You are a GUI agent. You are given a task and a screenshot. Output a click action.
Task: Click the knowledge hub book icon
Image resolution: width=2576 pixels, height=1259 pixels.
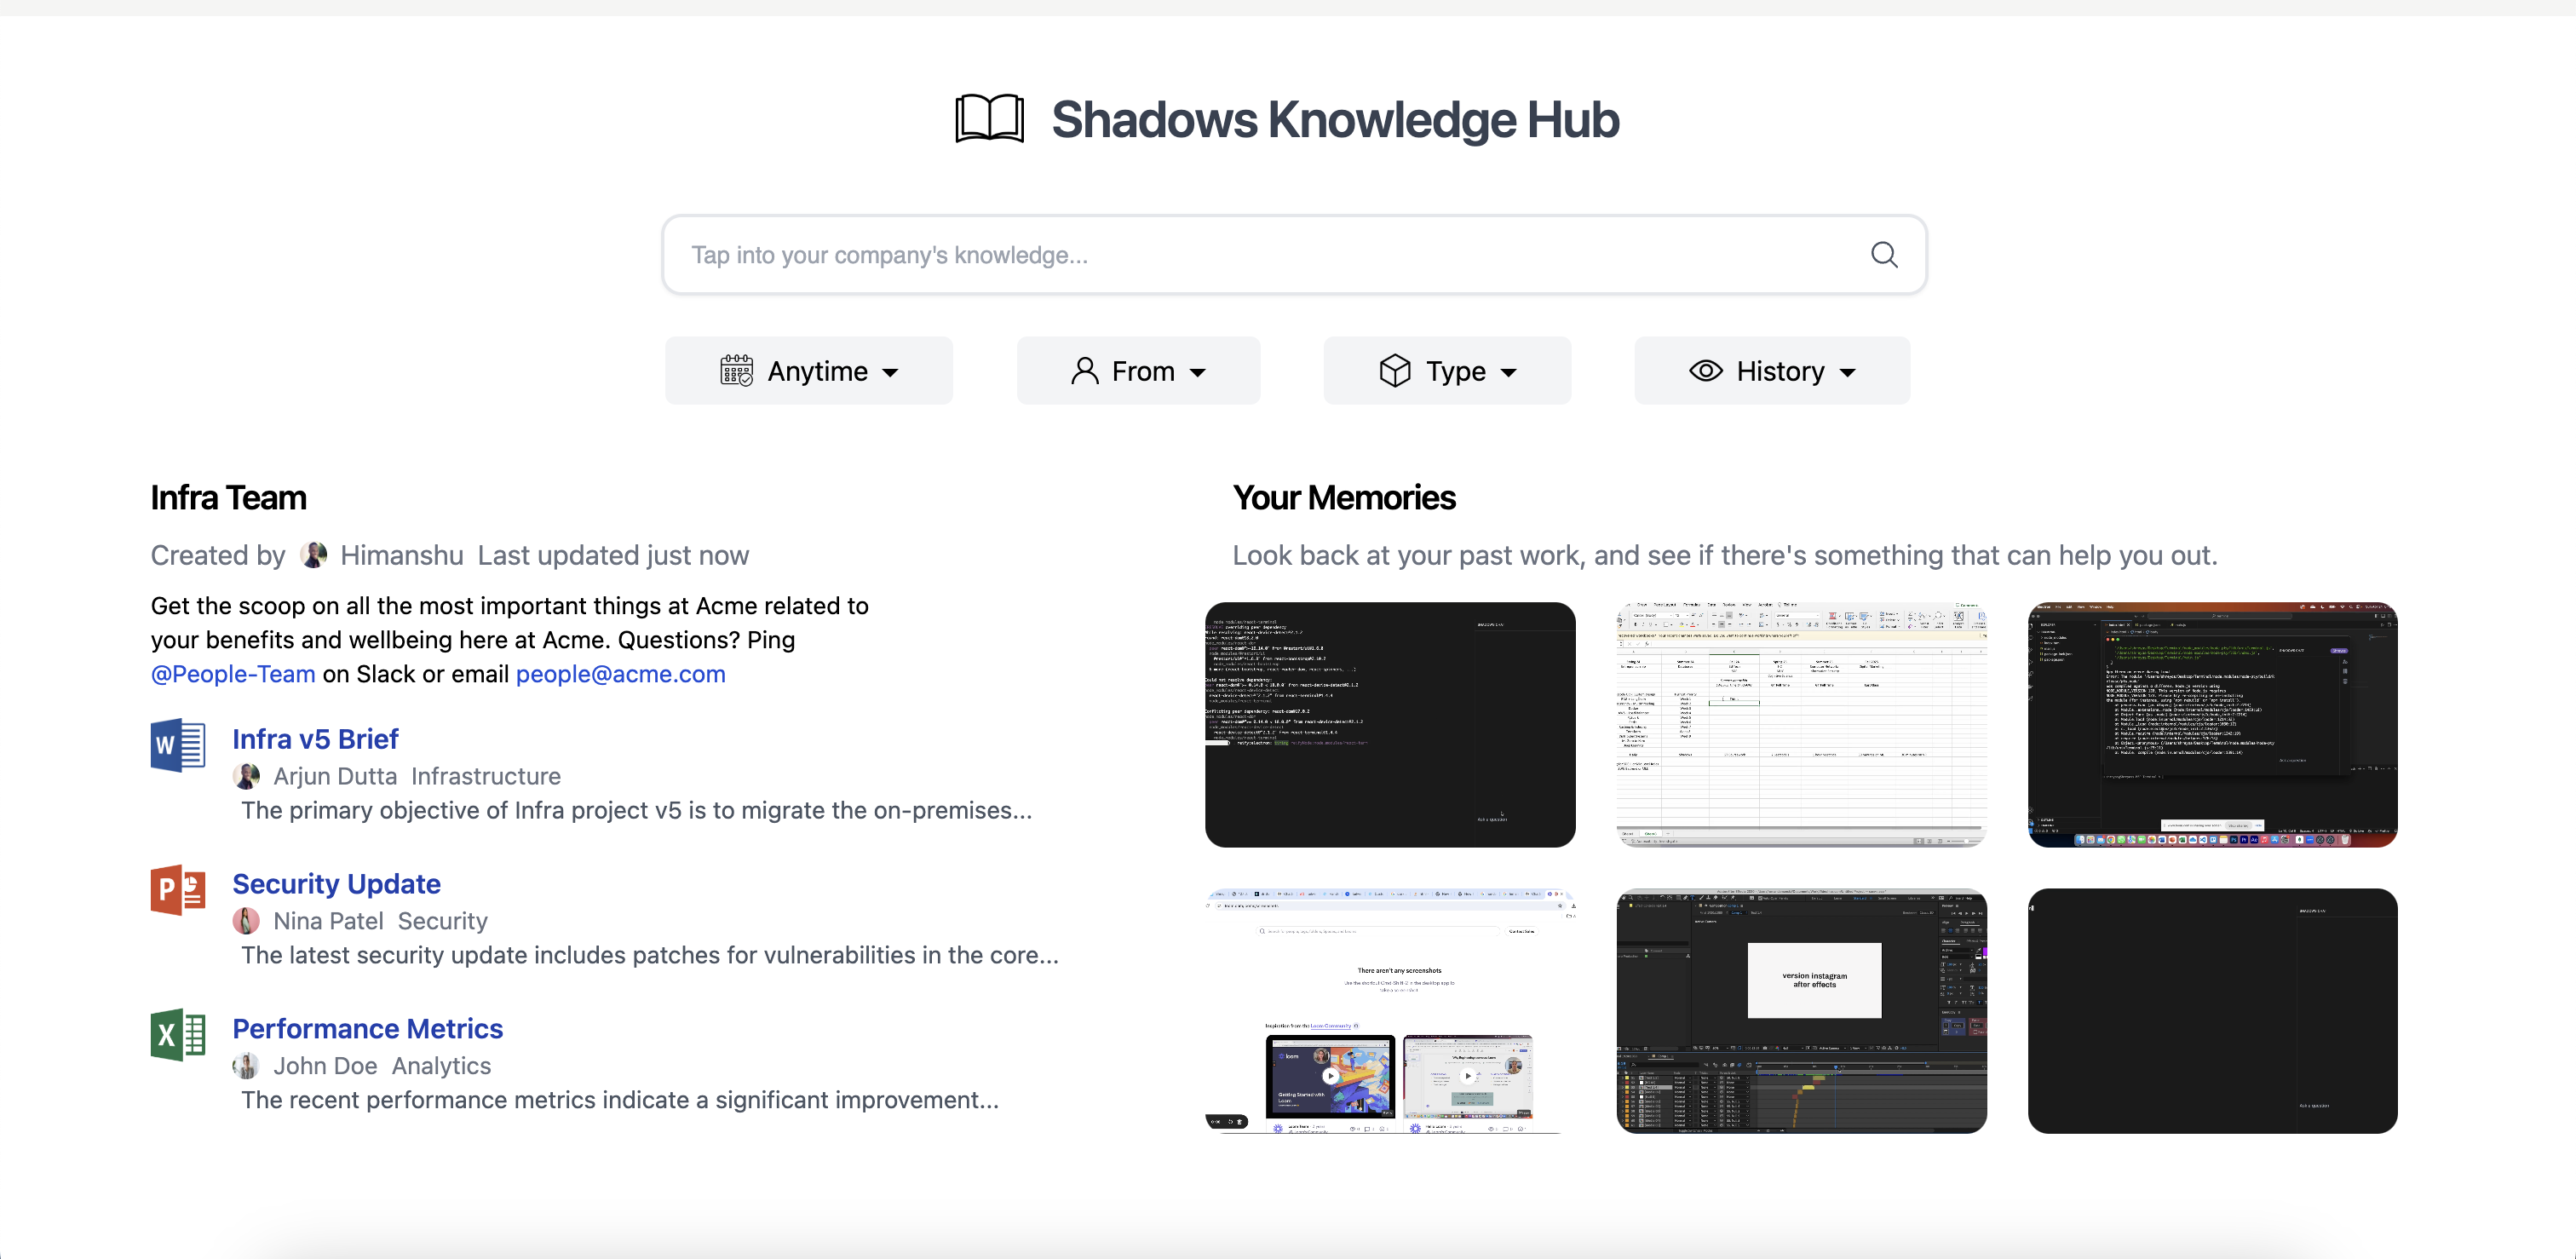tap(989, 118)
